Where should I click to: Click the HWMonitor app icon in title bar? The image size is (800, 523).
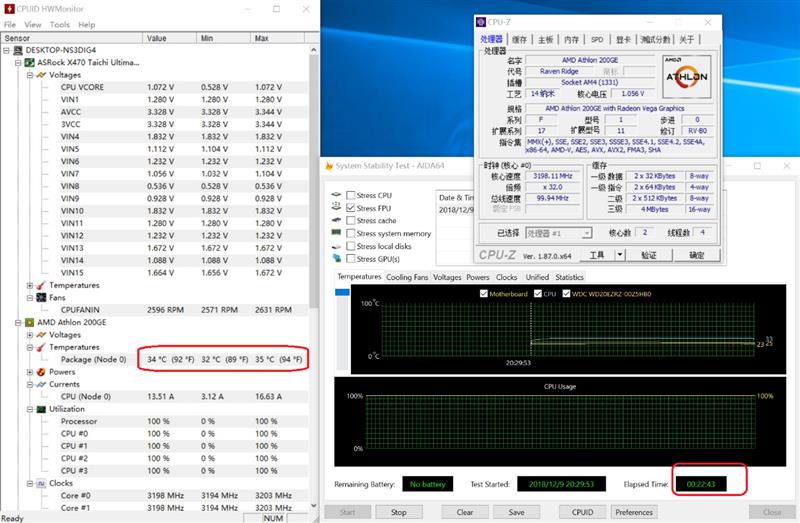[x=9, y=9]
